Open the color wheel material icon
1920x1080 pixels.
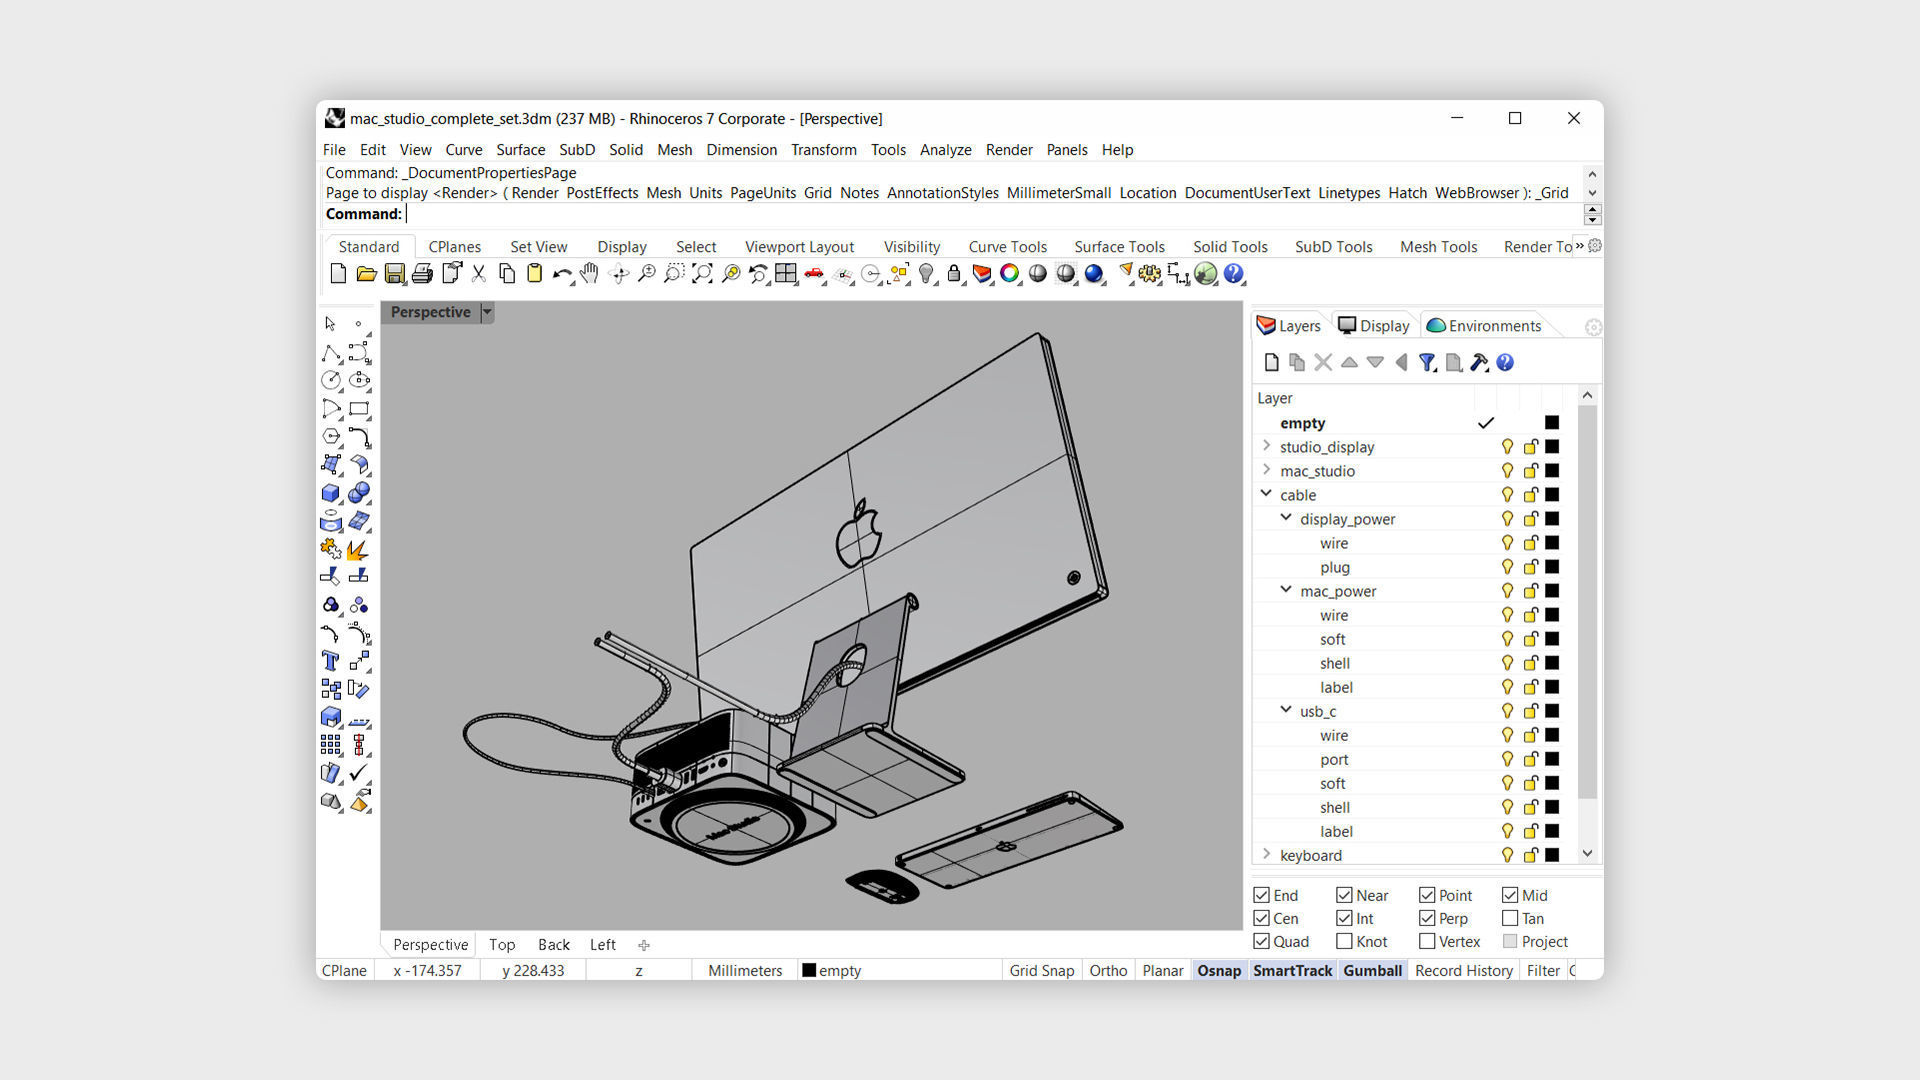(x=1010, y=274)
